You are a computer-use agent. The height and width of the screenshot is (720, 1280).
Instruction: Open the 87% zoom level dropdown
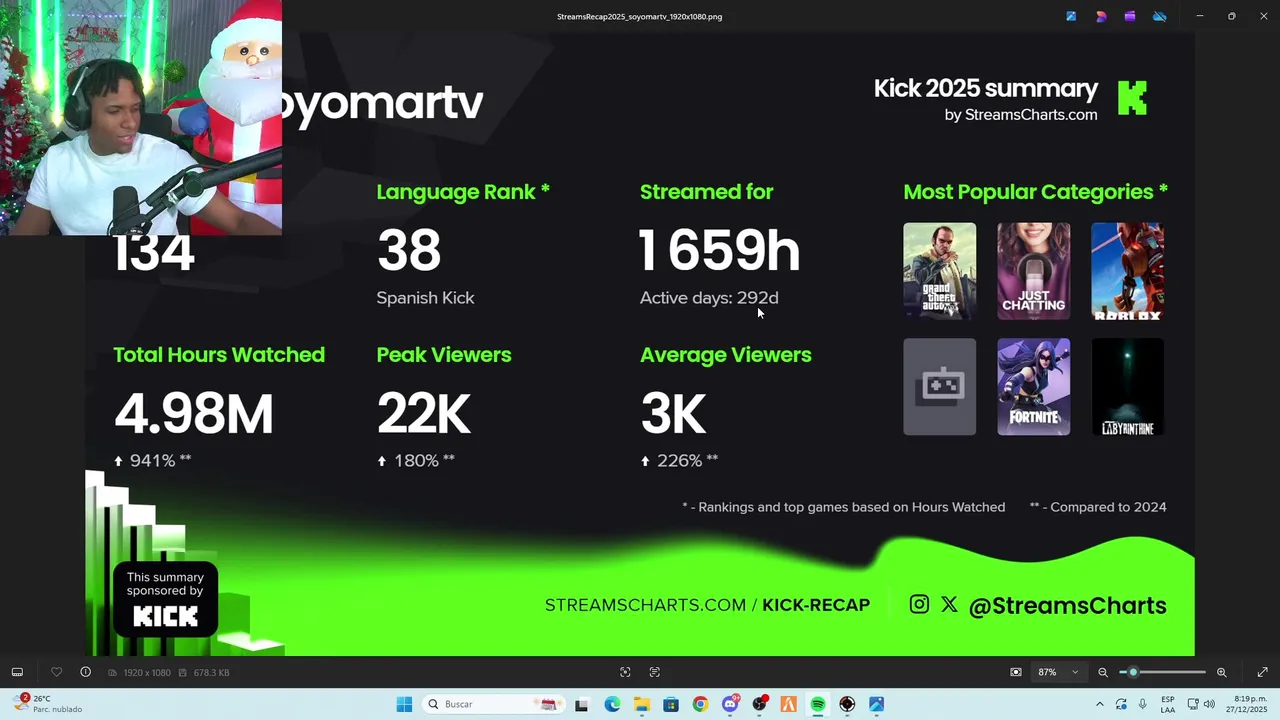[1057, 672]
